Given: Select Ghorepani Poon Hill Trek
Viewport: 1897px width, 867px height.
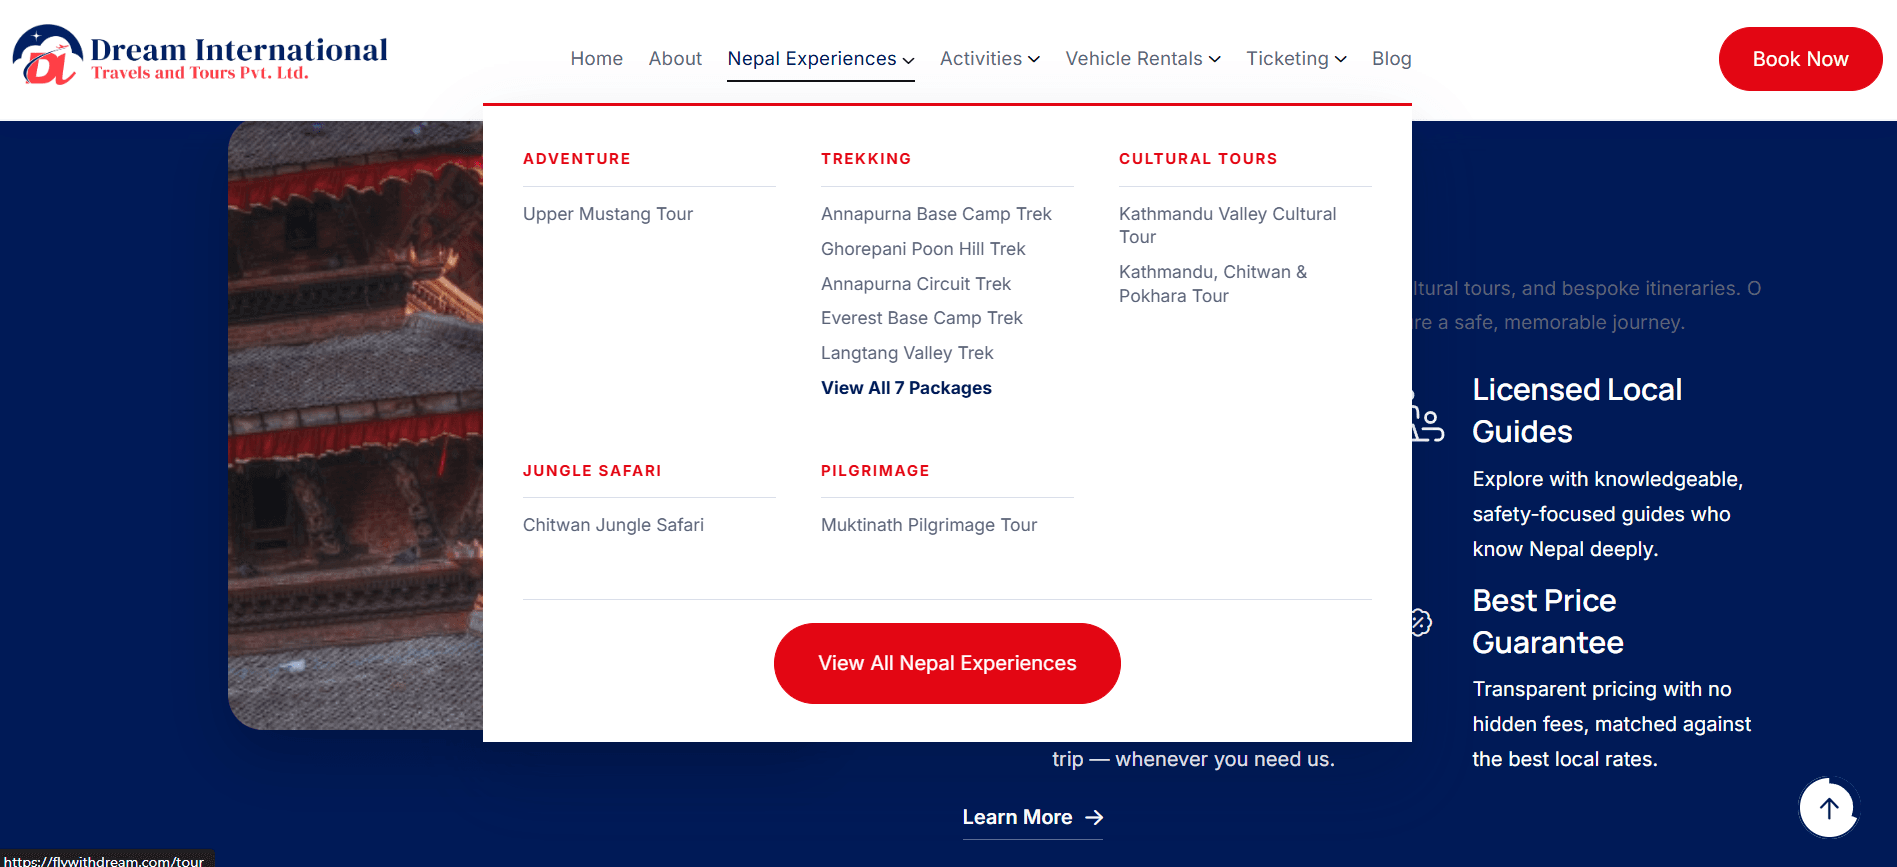Looking at the screenshot, I should [923, 249].
